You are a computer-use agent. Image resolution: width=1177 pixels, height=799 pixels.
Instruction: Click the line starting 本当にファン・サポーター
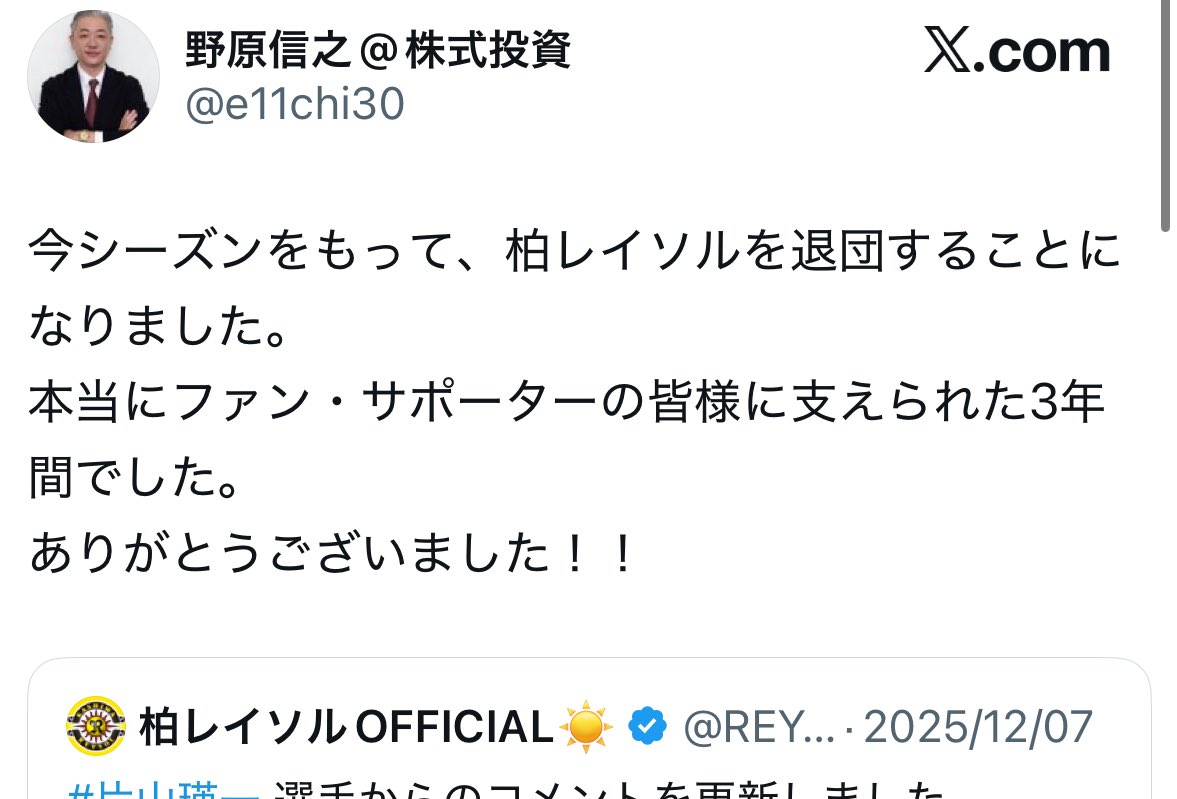coord(567,402)
